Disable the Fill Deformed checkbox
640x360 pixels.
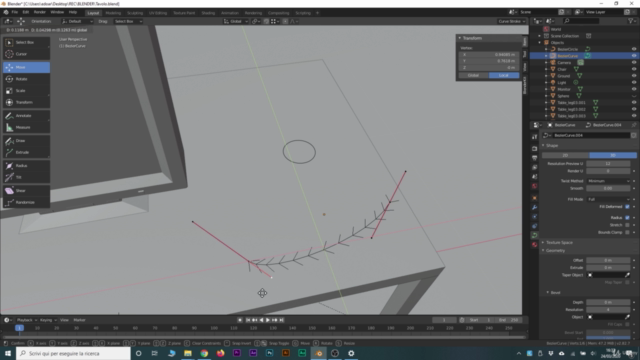tap(627, 207)
